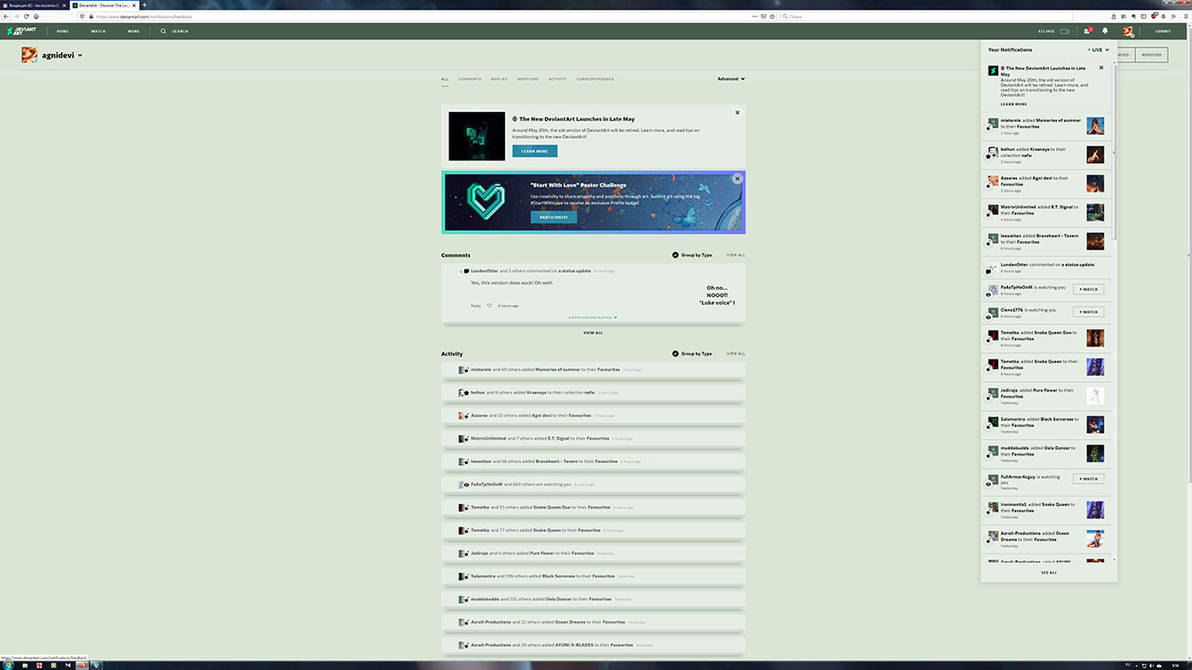Open the Temetka Snake Queen Duo activity row
Viewport: 1192px width, 670px height.
coord(593,507)
